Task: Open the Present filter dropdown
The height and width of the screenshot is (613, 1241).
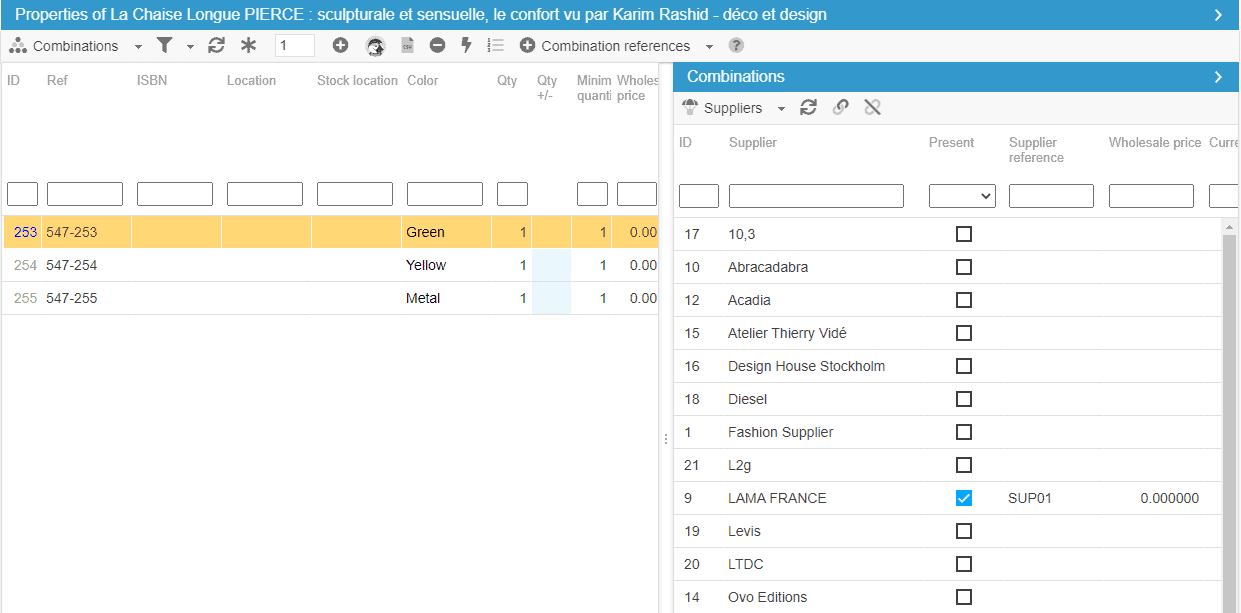Action: pyautogui.click(x=962, y=196)
